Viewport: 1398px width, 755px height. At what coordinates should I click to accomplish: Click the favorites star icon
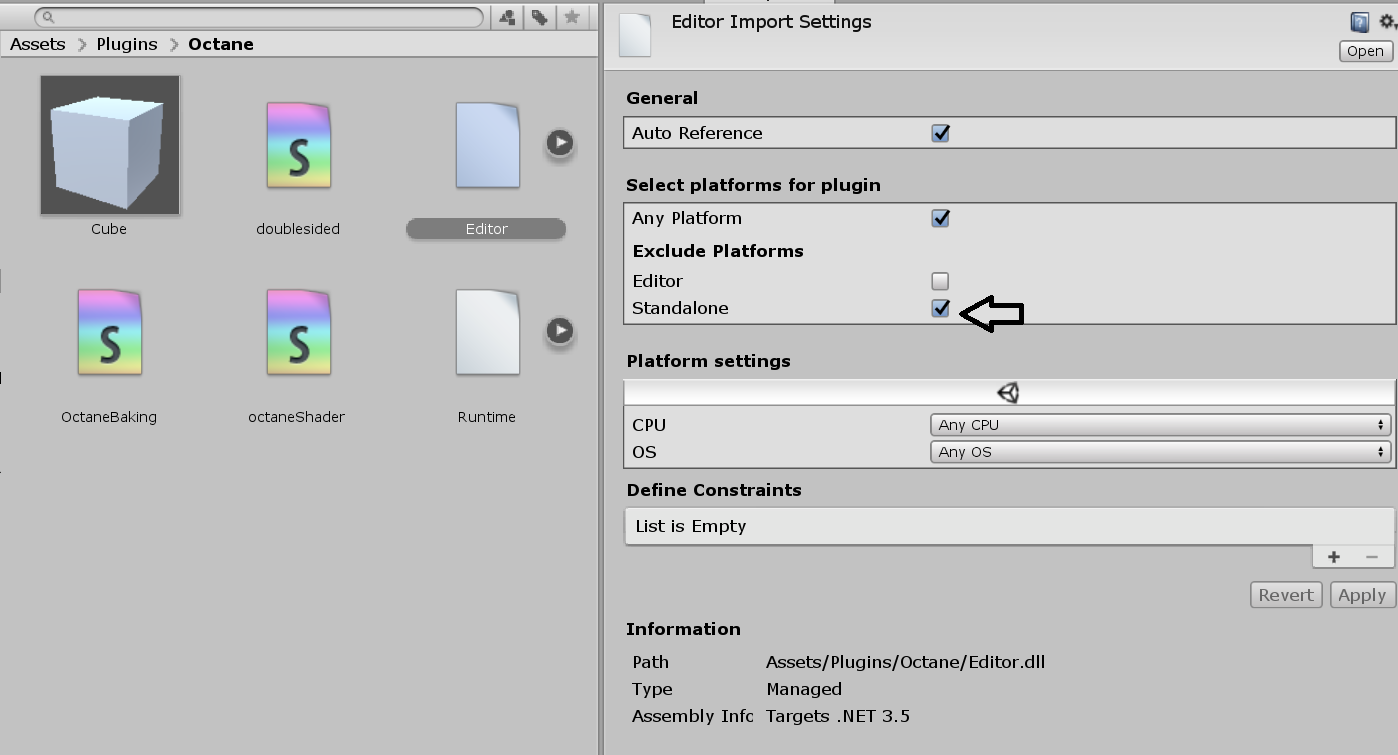(572, 17)
